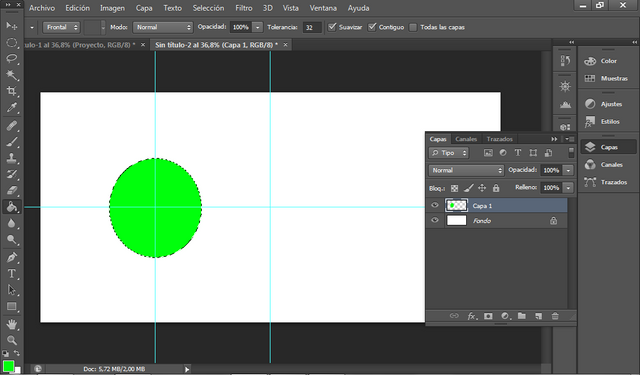Create a new group folder icon
The height and width of the screenshot is (375, 640).
[522, 316]
